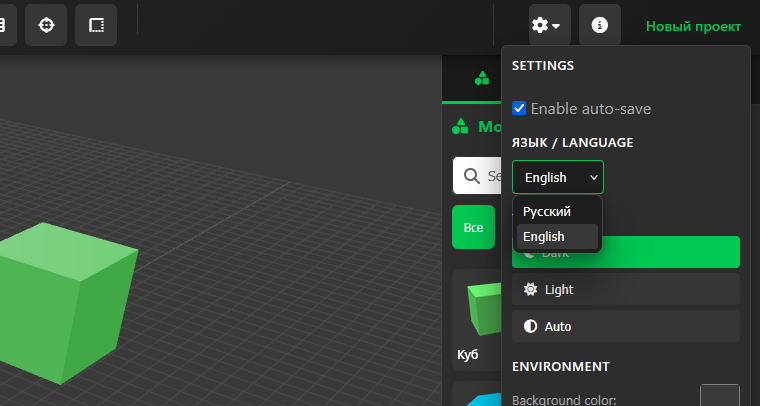Choose the Auto theme option

[626, 326]
